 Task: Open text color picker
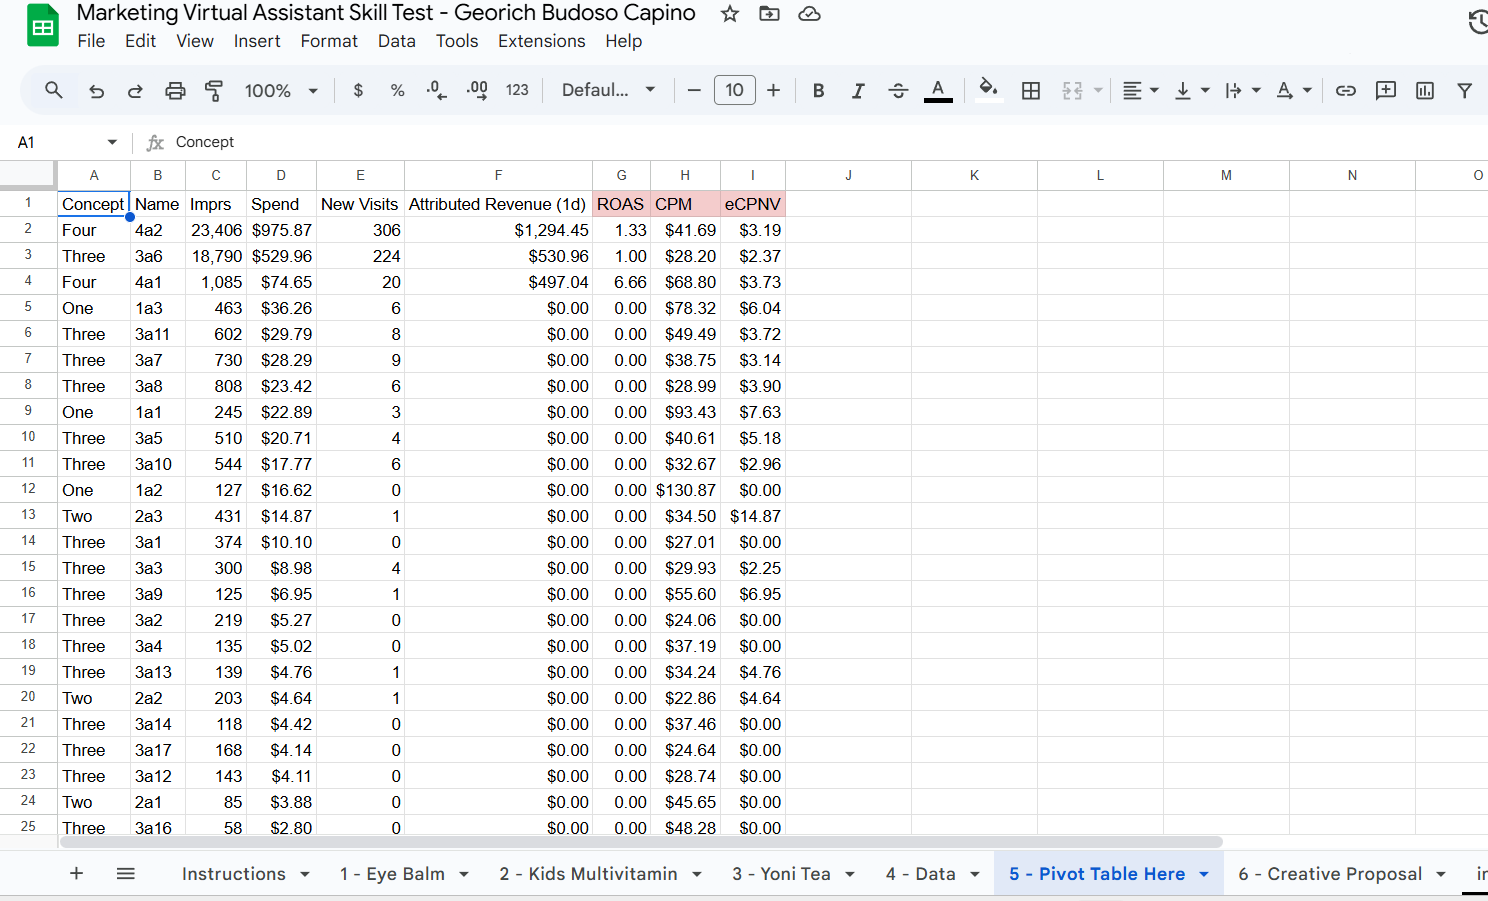938,91
